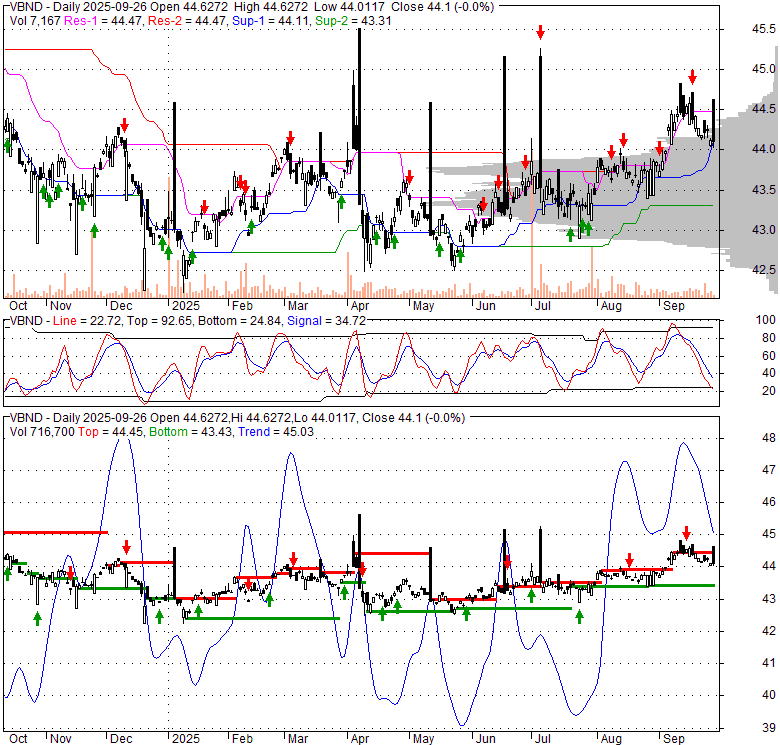This screenshot has width=780, height=745.
Task: Click the 45.0 price axis label
Action: point(763,69)
